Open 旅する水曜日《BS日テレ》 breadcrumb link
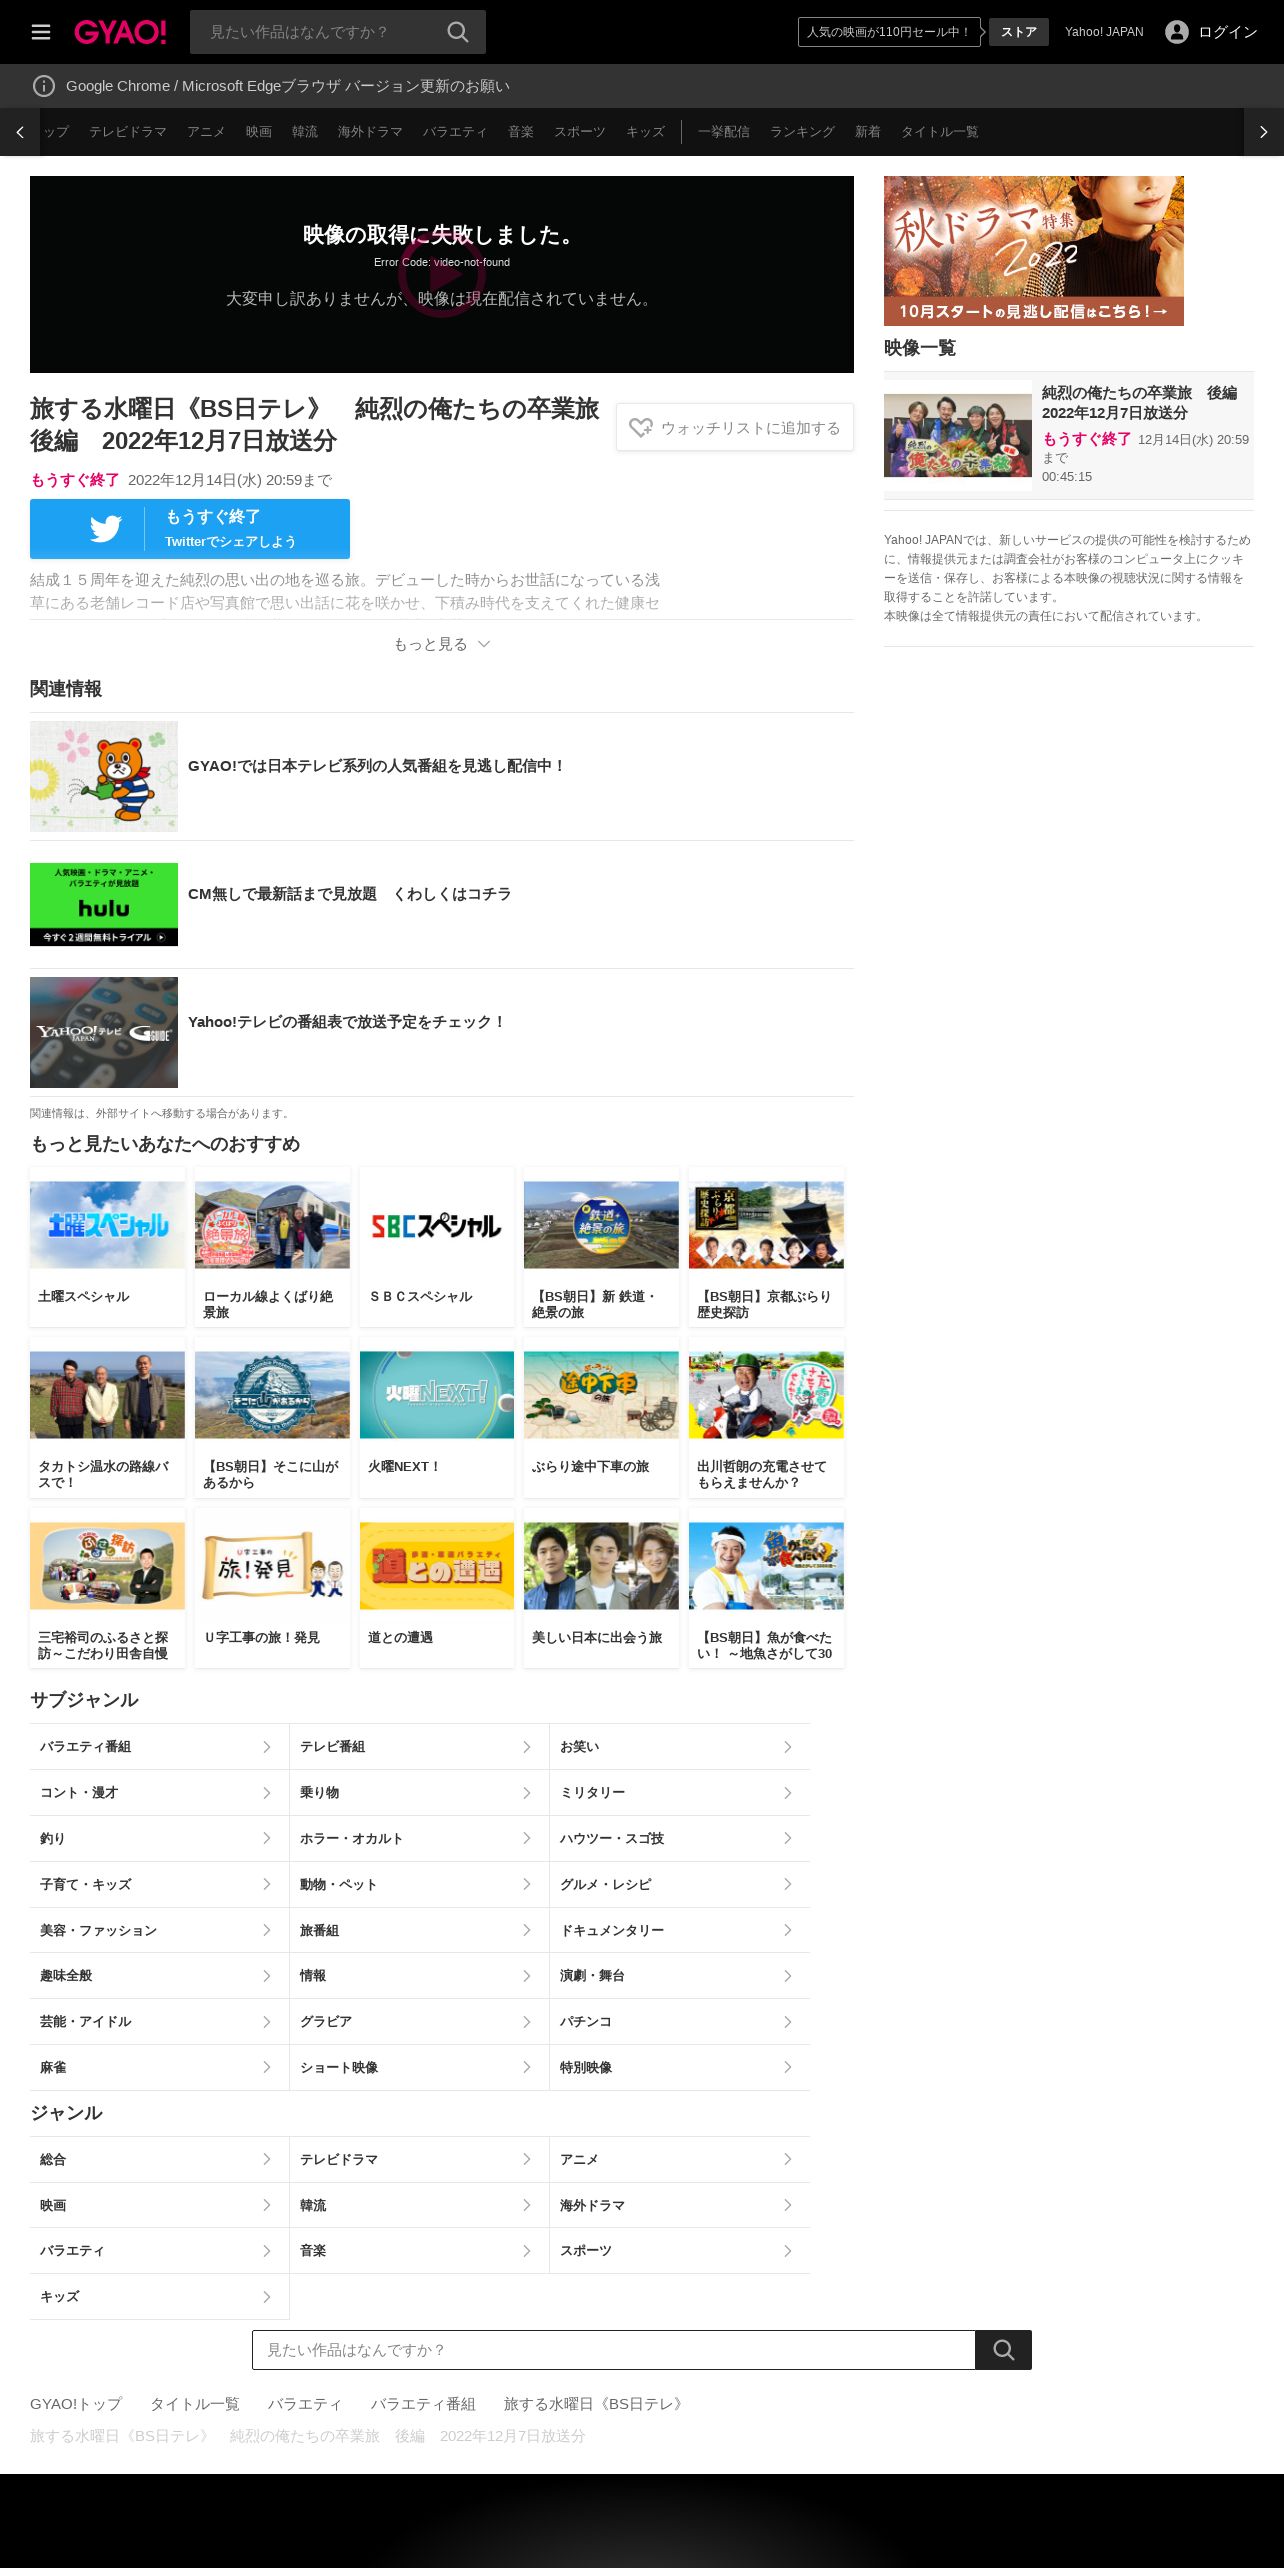 597,2404
